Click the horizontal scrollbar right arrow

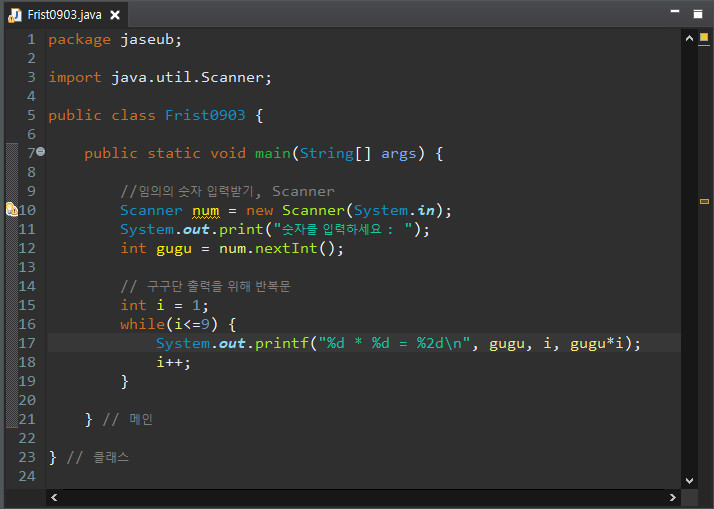[673, 498]
